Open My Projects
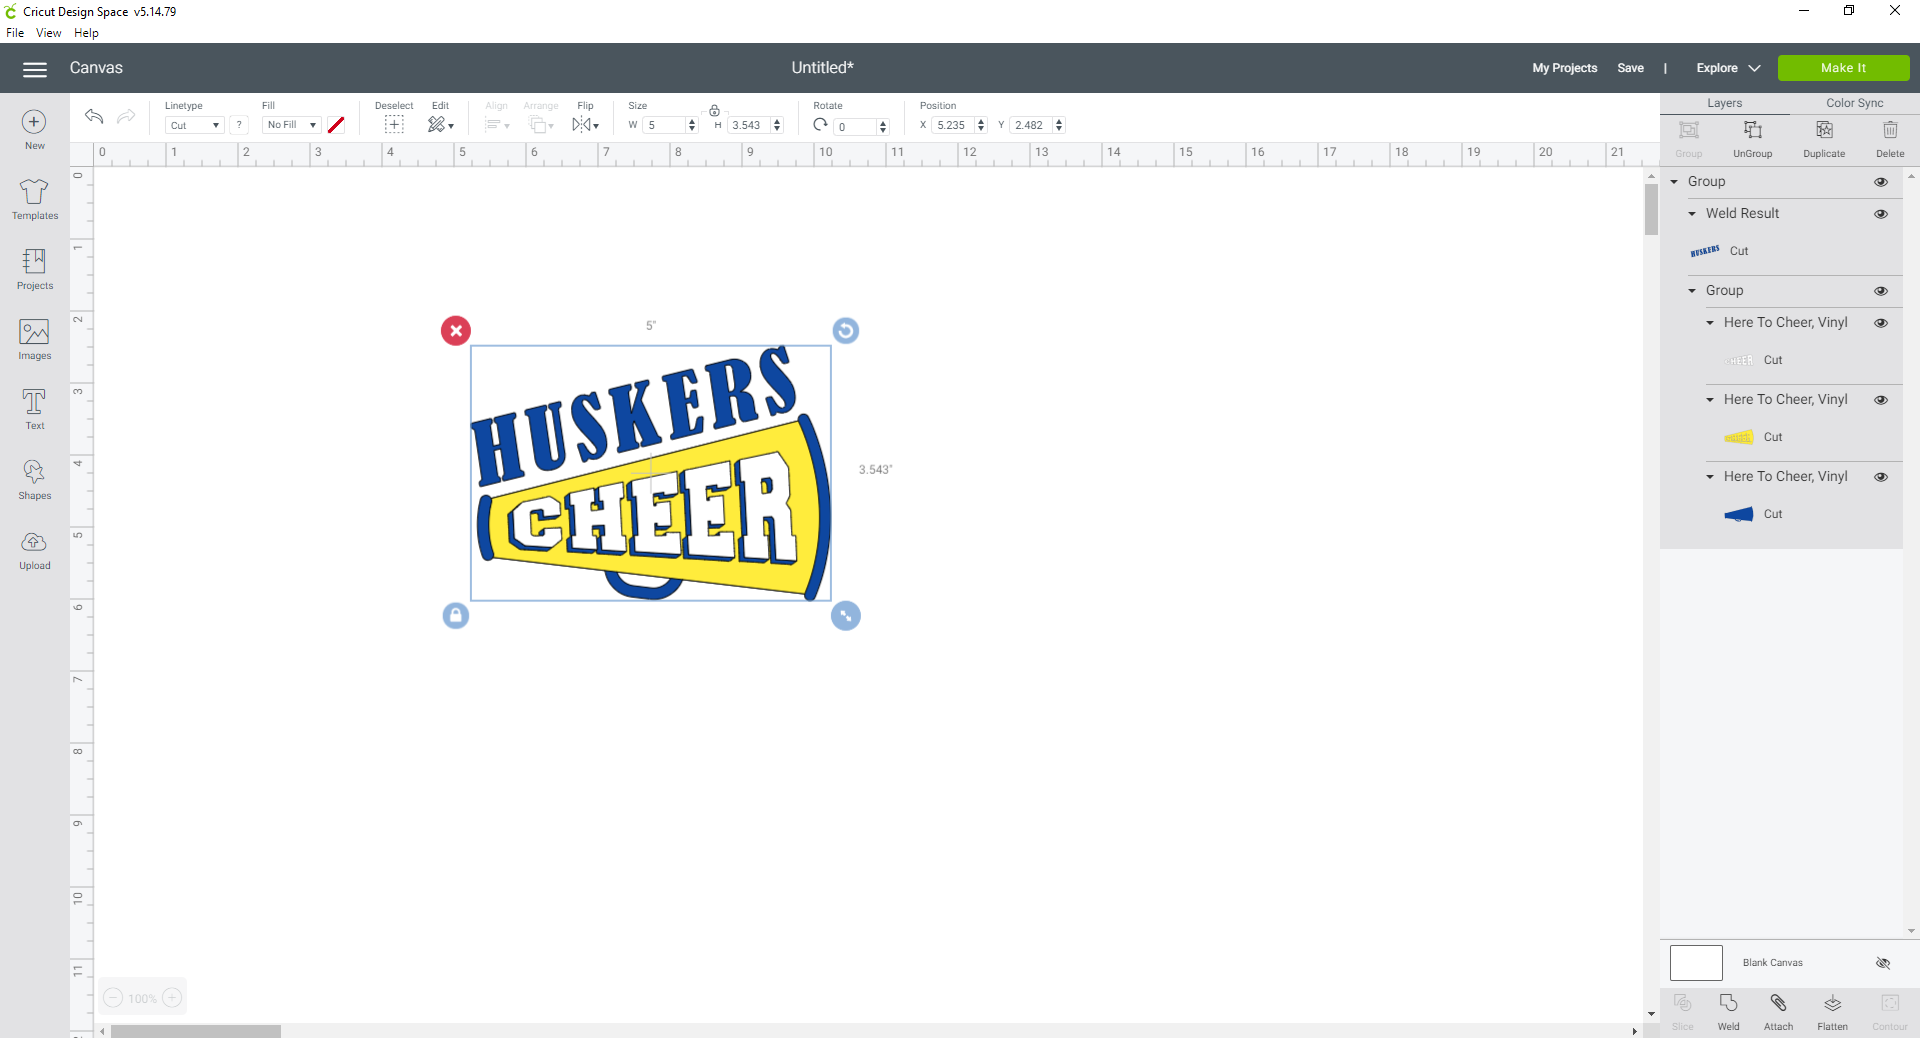The height and width of the screenshot is (1038, 1920). tap(1564, 68)
